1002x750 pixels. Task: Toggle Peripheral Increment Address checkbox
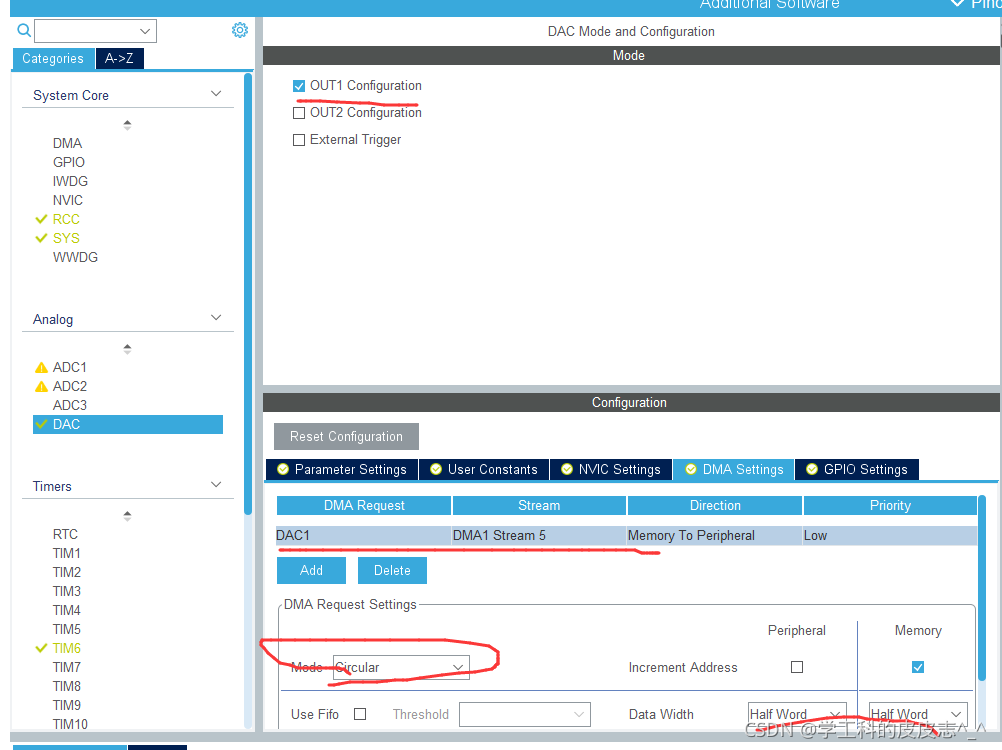pyautogui.click(x=797, y=667)
